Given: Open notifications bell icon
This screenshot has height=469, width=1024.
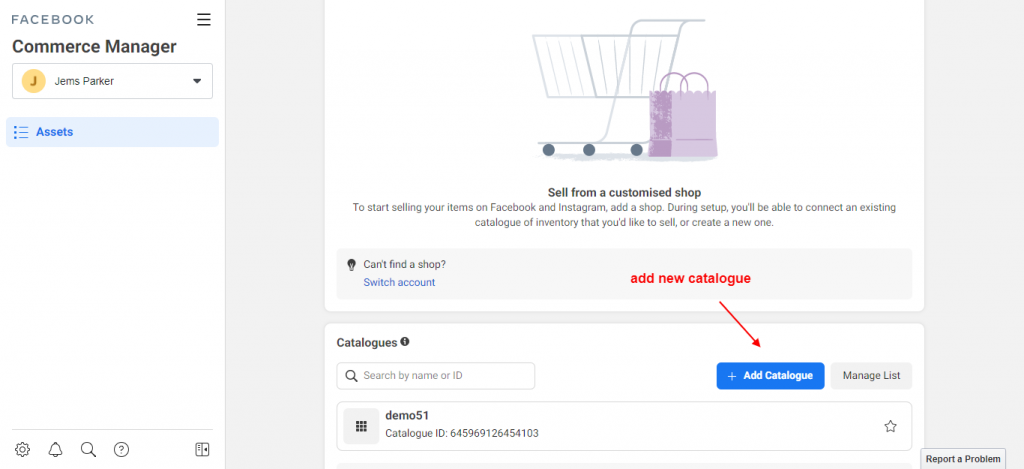Looking at the screenshot, I should (56, 449).
